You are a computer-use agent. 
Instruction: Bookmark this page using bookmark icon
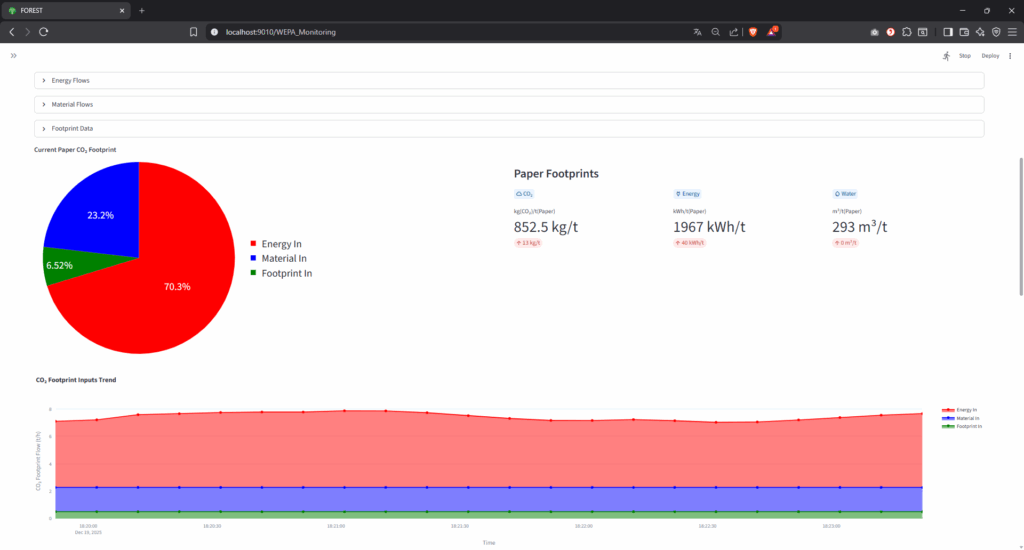(x=194, y=32)
